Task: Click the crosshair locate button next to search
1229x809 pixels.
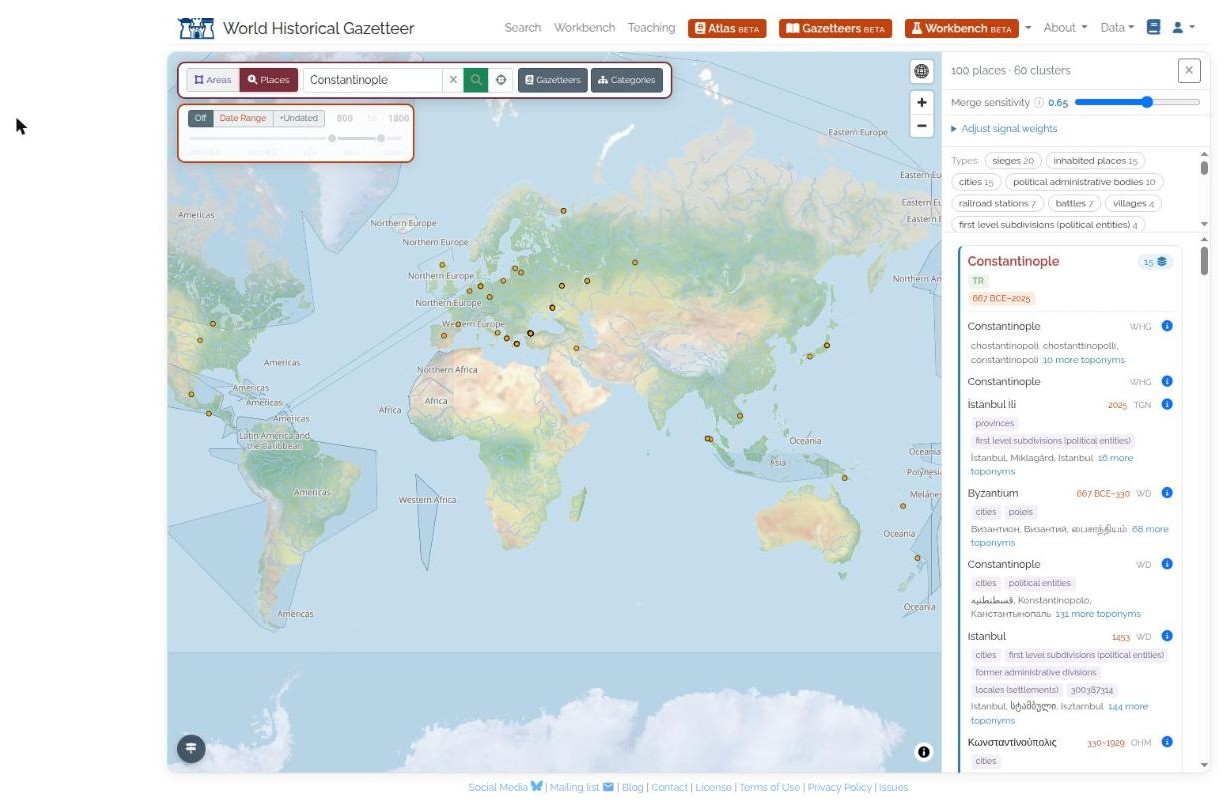Action: pyautogui.click(x=500, y=80)
